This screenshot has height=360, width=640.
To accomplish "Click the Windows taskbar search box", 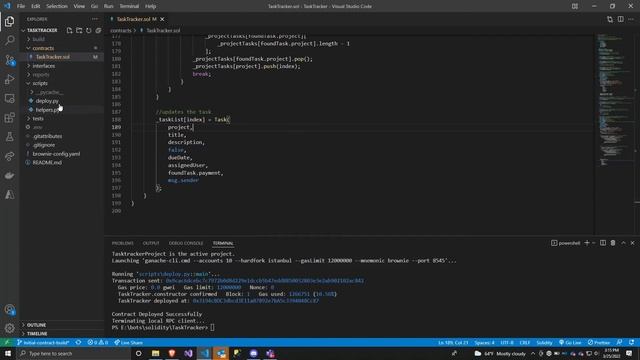I will pos(73,353).
